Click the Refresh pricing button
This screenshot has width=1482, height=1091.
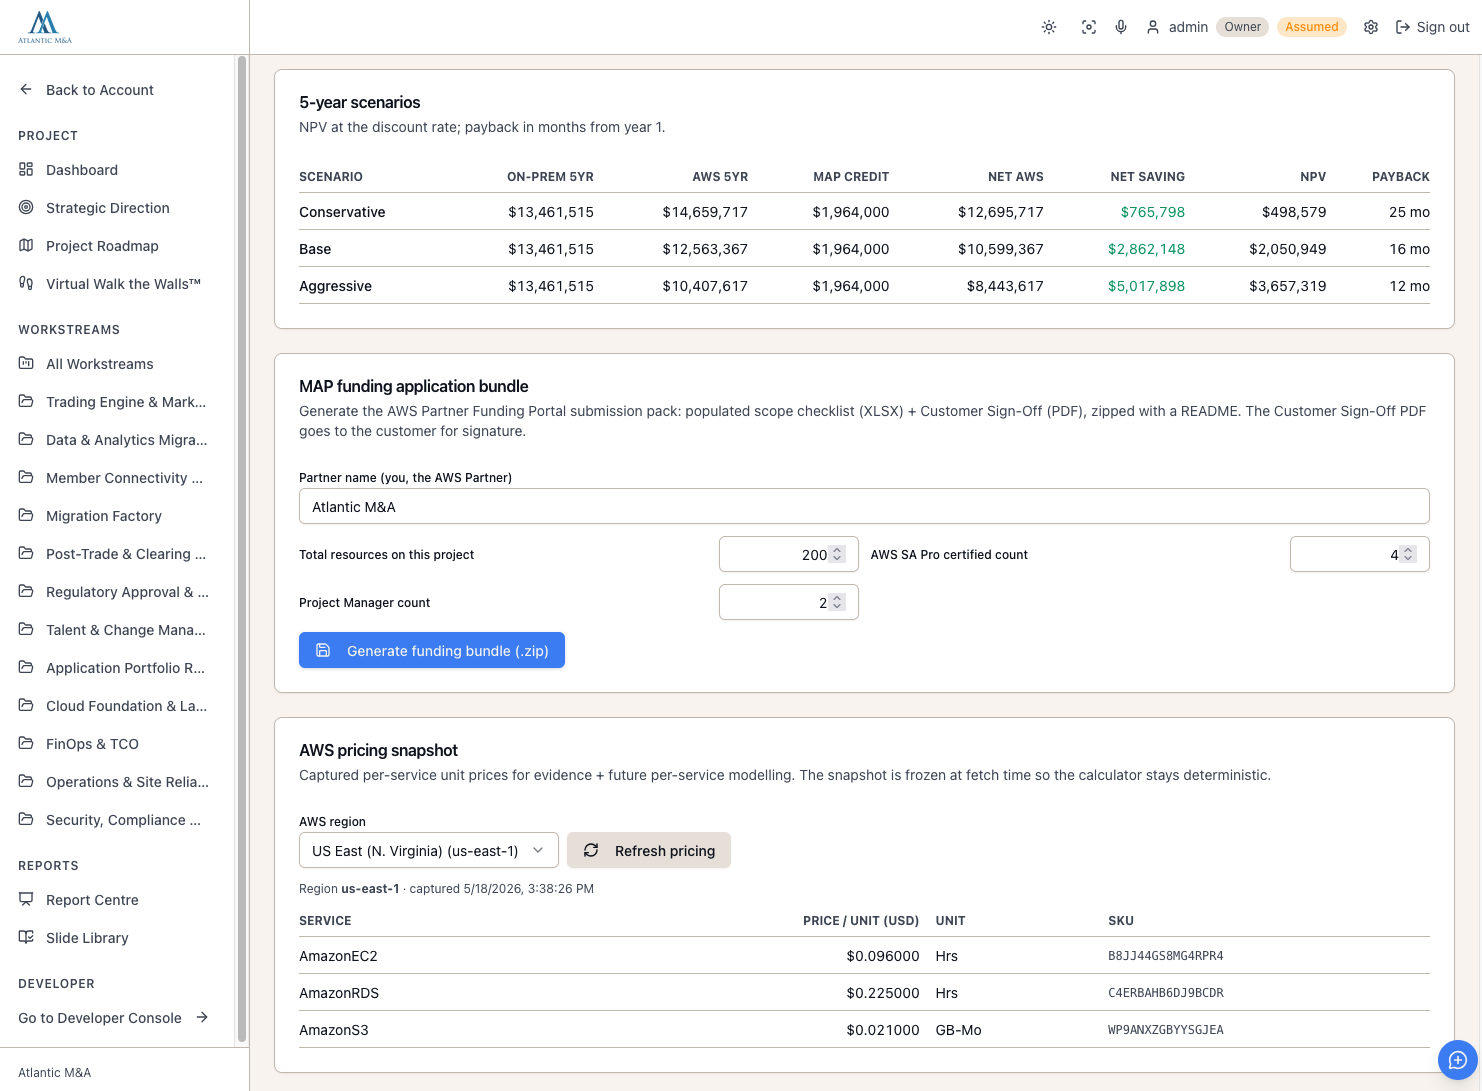tap(649, 850)
